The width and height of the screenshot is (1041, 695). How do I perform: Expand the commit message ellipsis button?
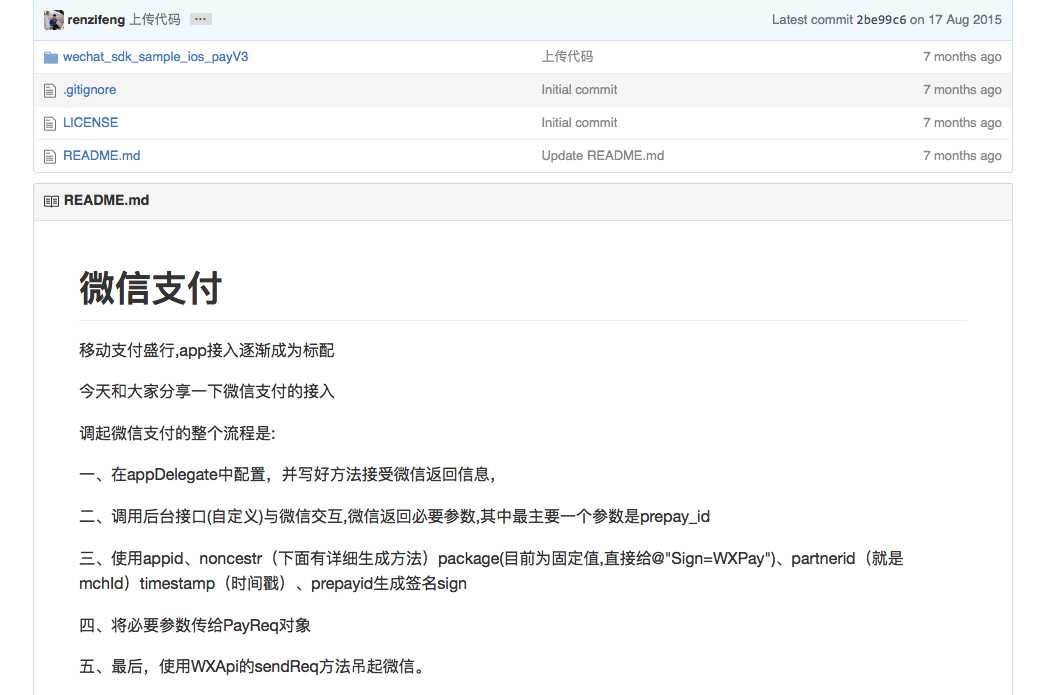point(200,19)
